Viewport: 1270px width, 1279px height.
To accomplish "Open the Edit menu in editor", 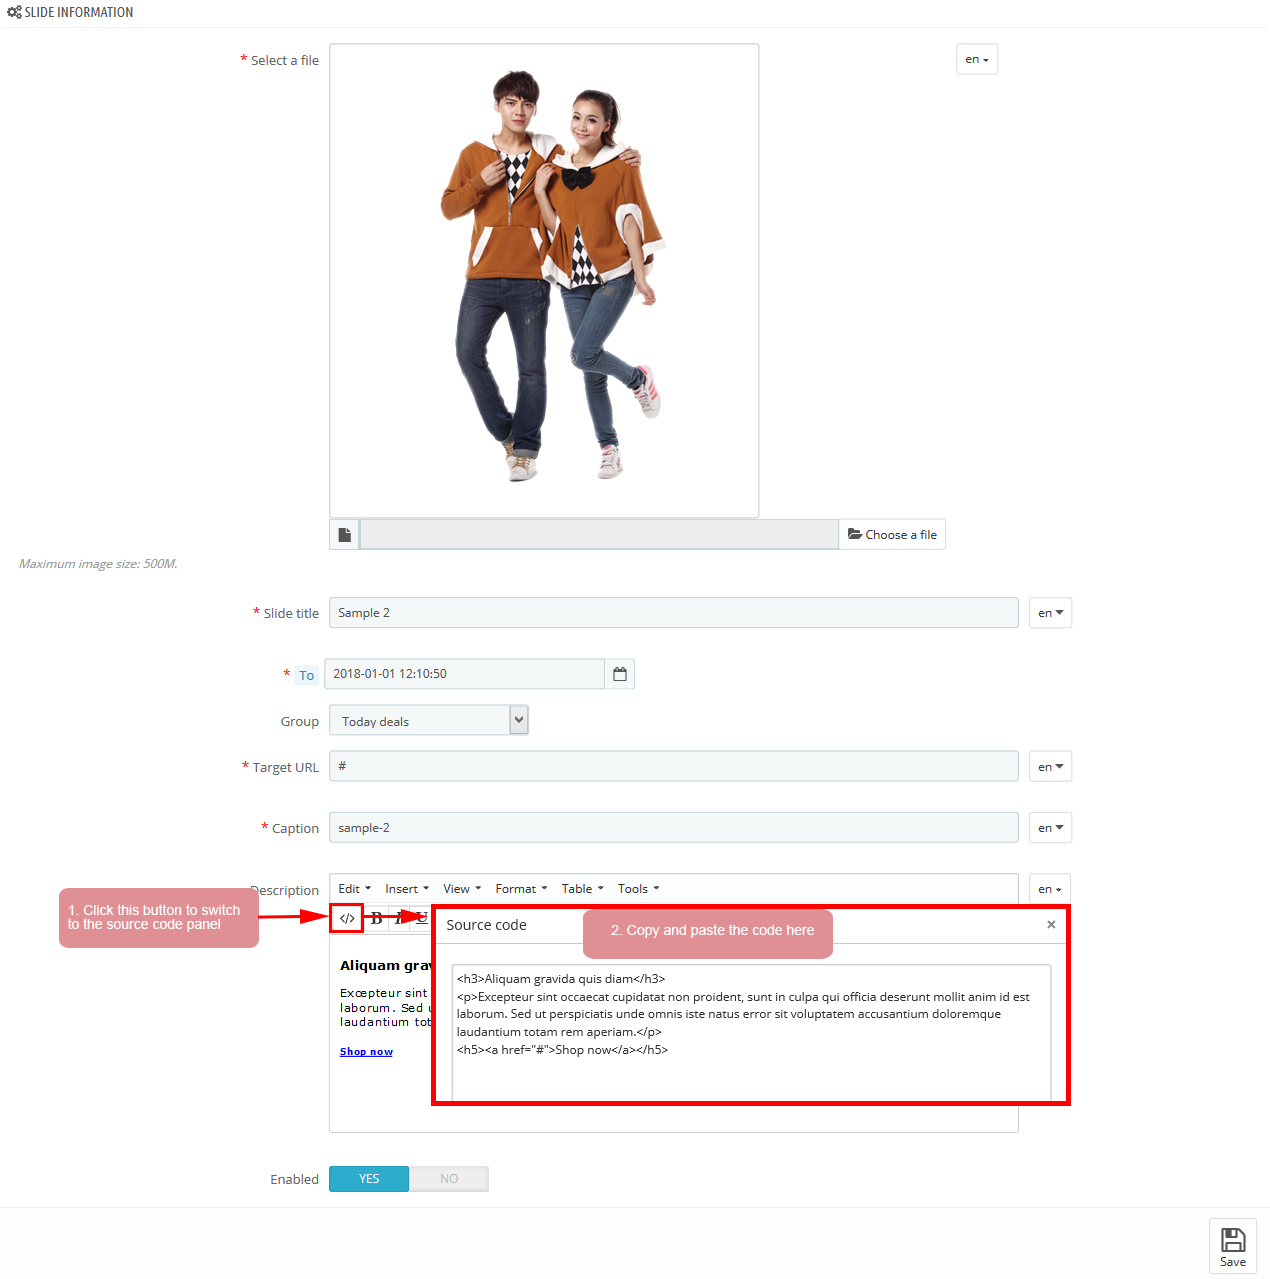I will (354, 889).
